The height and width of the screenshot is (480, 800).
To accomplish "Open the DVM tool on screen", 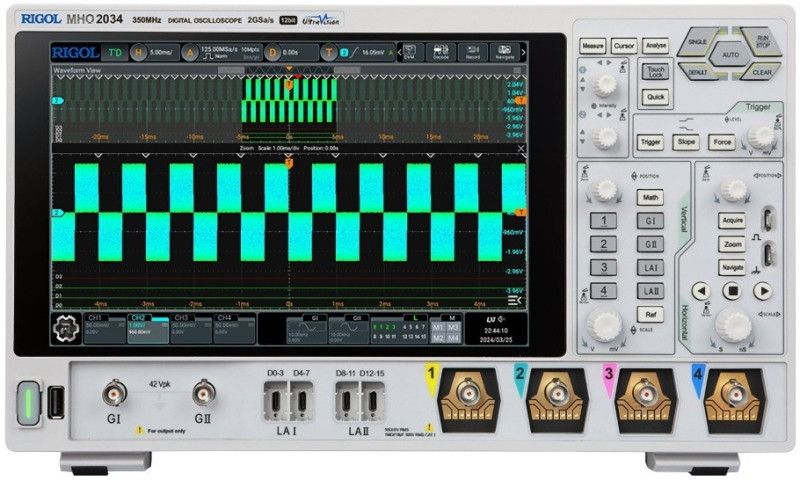I will click(x=409, y=52).
